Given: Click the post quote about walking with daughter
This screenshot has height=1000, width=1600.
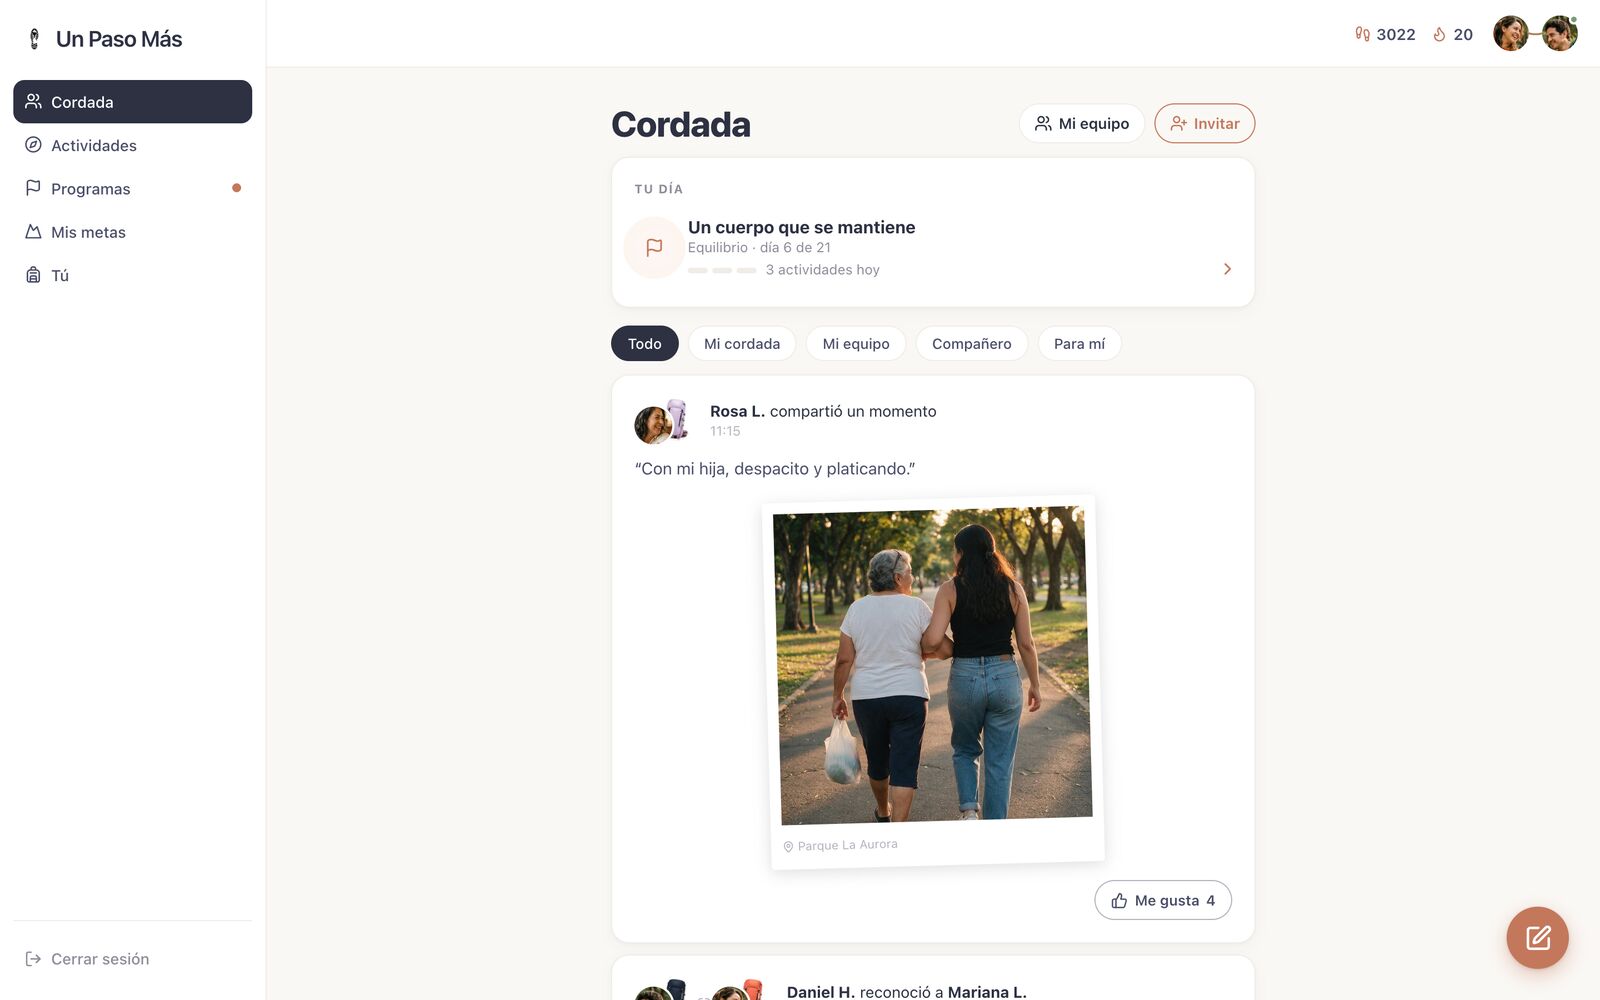Looking at the screenshot, I should tap(775, 468).
